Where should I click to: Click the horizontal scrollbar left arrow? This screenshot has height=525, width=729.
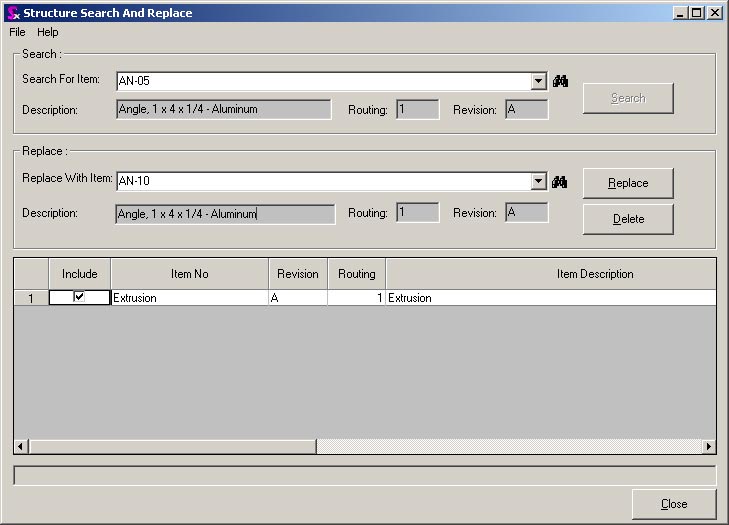(x=21, y=447)
